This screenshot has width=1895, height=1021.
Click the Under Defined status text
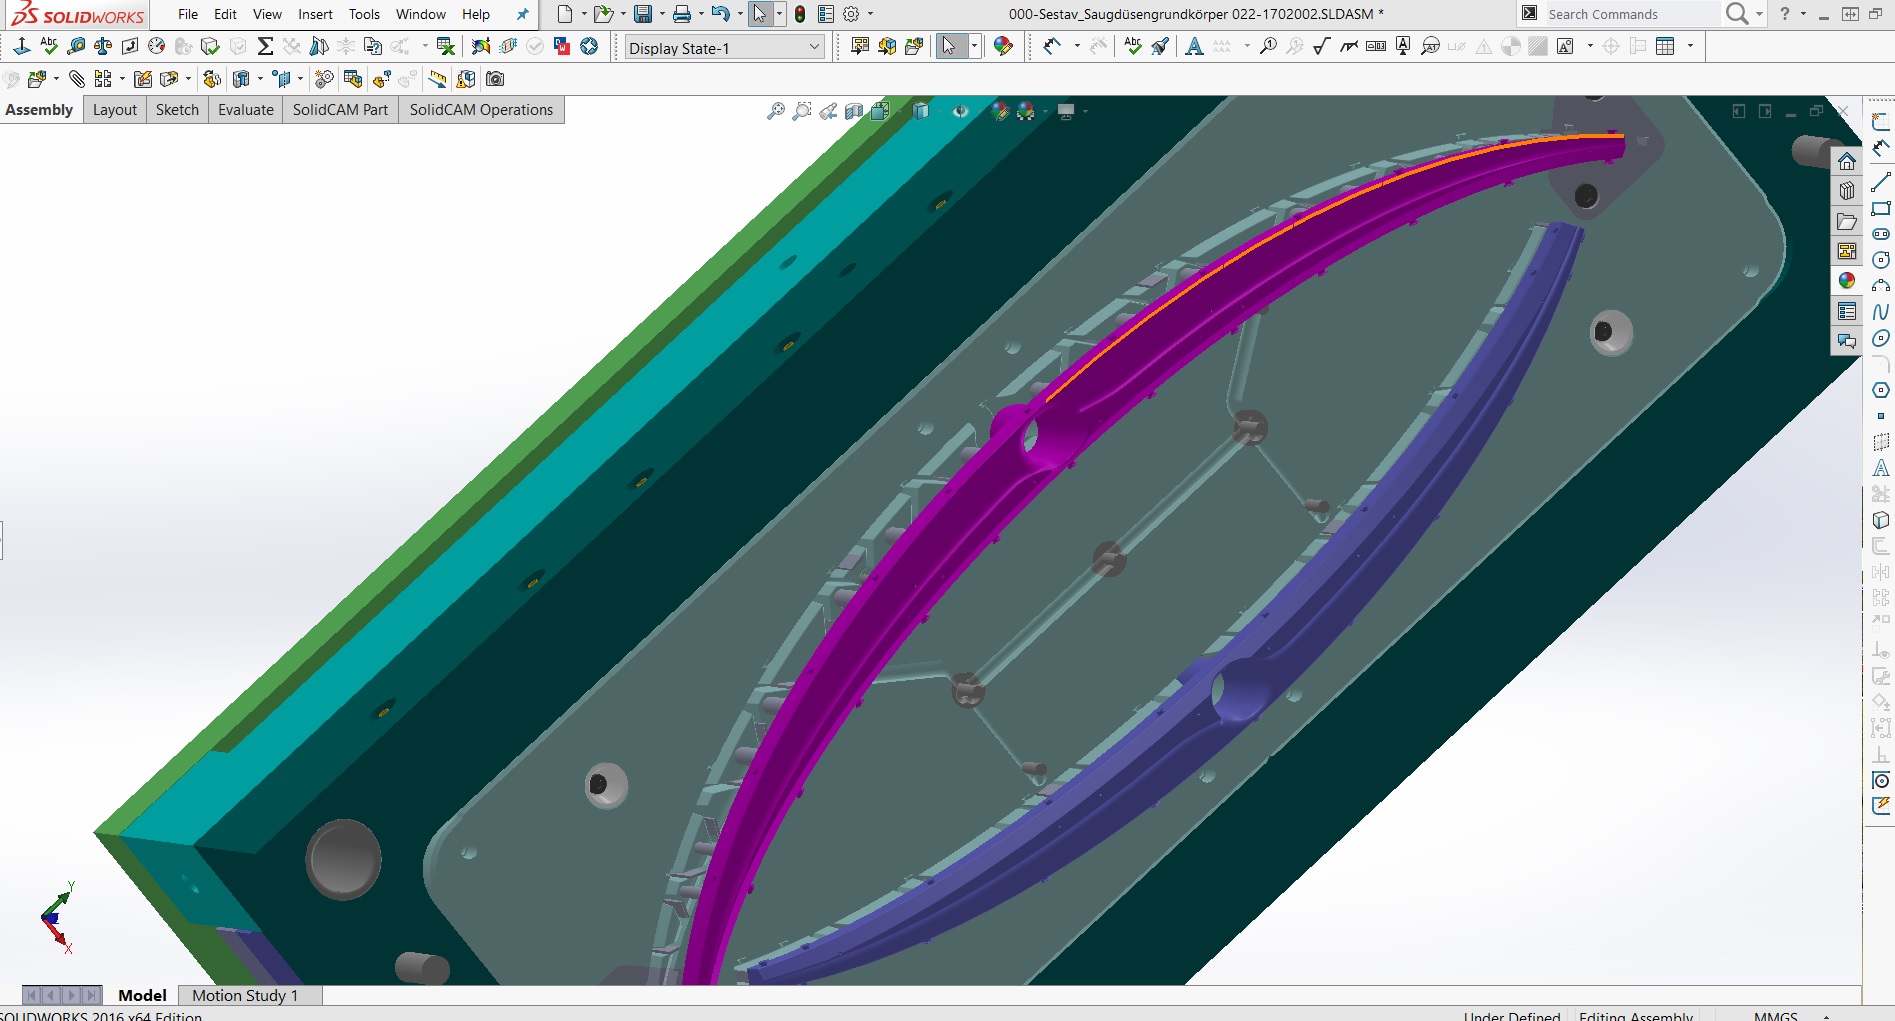pyautogui.click(x=1512, y=1016)
